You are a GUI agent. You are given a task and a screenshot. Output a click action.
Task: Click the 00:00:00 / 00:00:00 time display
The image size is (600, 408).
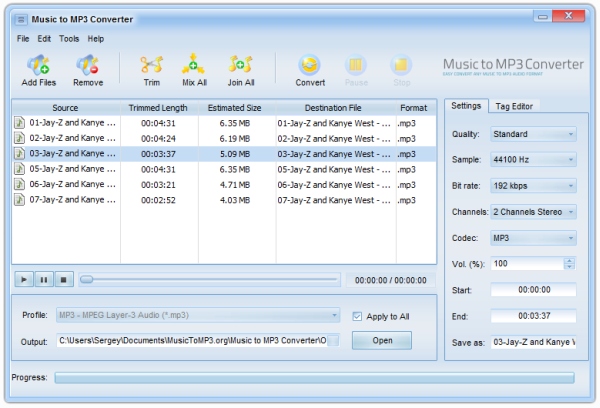tap(390, 280)
